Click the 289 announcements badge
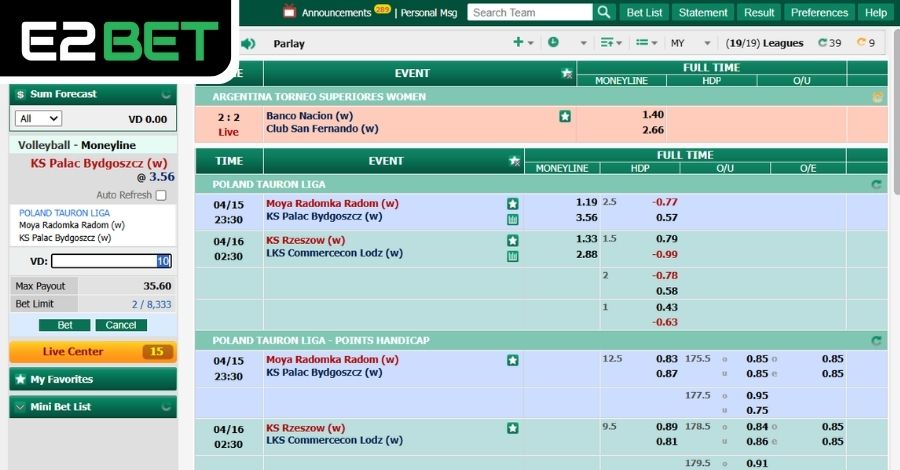This screenshot has height=470, width=900. pyautogui.click(x=382, y=9)
